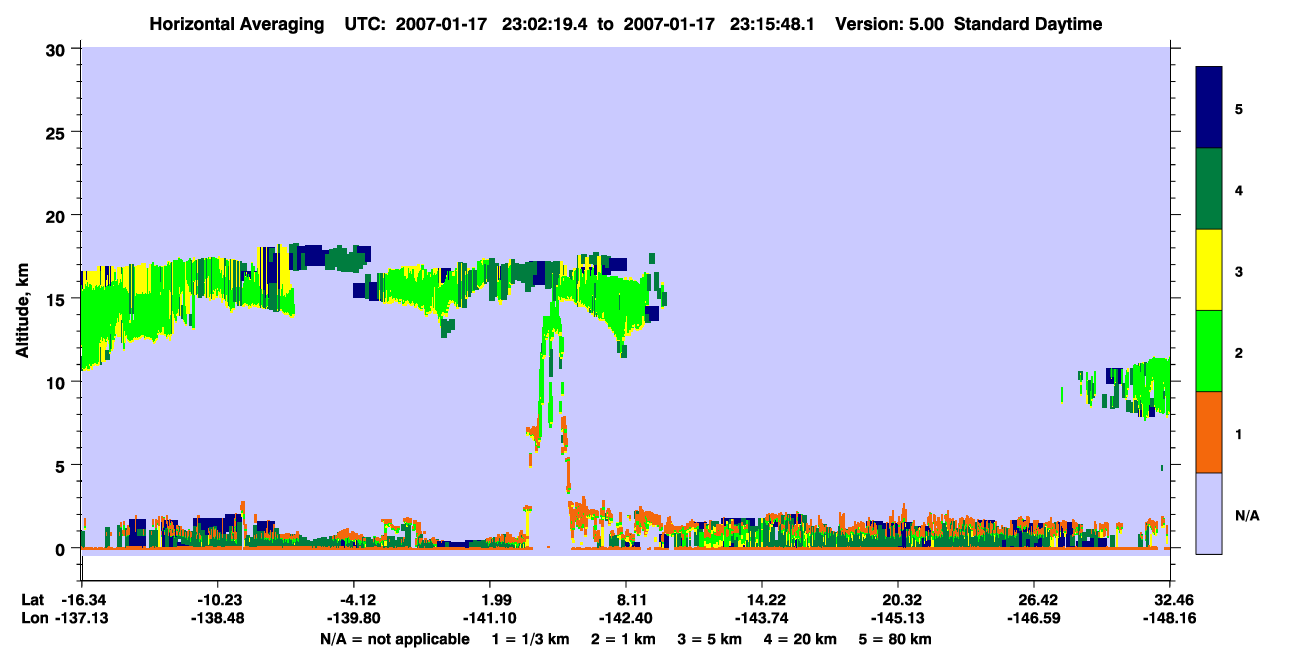Click the 'Standard Daytime' text
Viewport: 1300px width, 667px height.
1028,24
